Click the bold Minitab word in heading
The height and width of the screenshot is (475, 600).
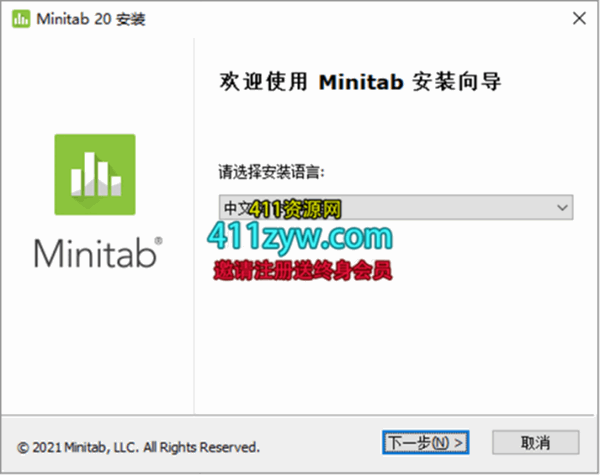(x=361, y=82)
